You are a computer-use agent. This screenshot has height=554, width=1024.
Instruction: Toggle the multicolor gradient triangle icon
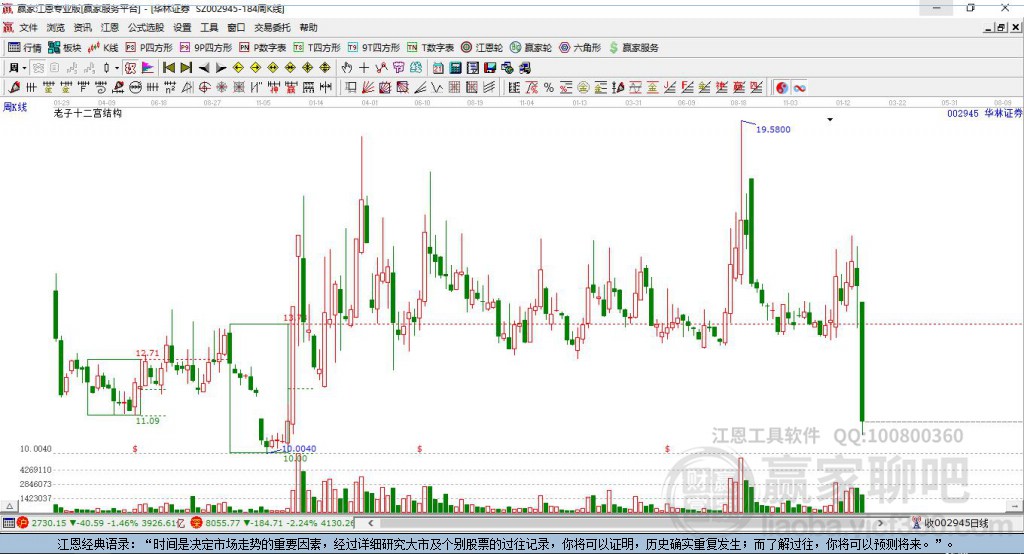pos(148,68)
